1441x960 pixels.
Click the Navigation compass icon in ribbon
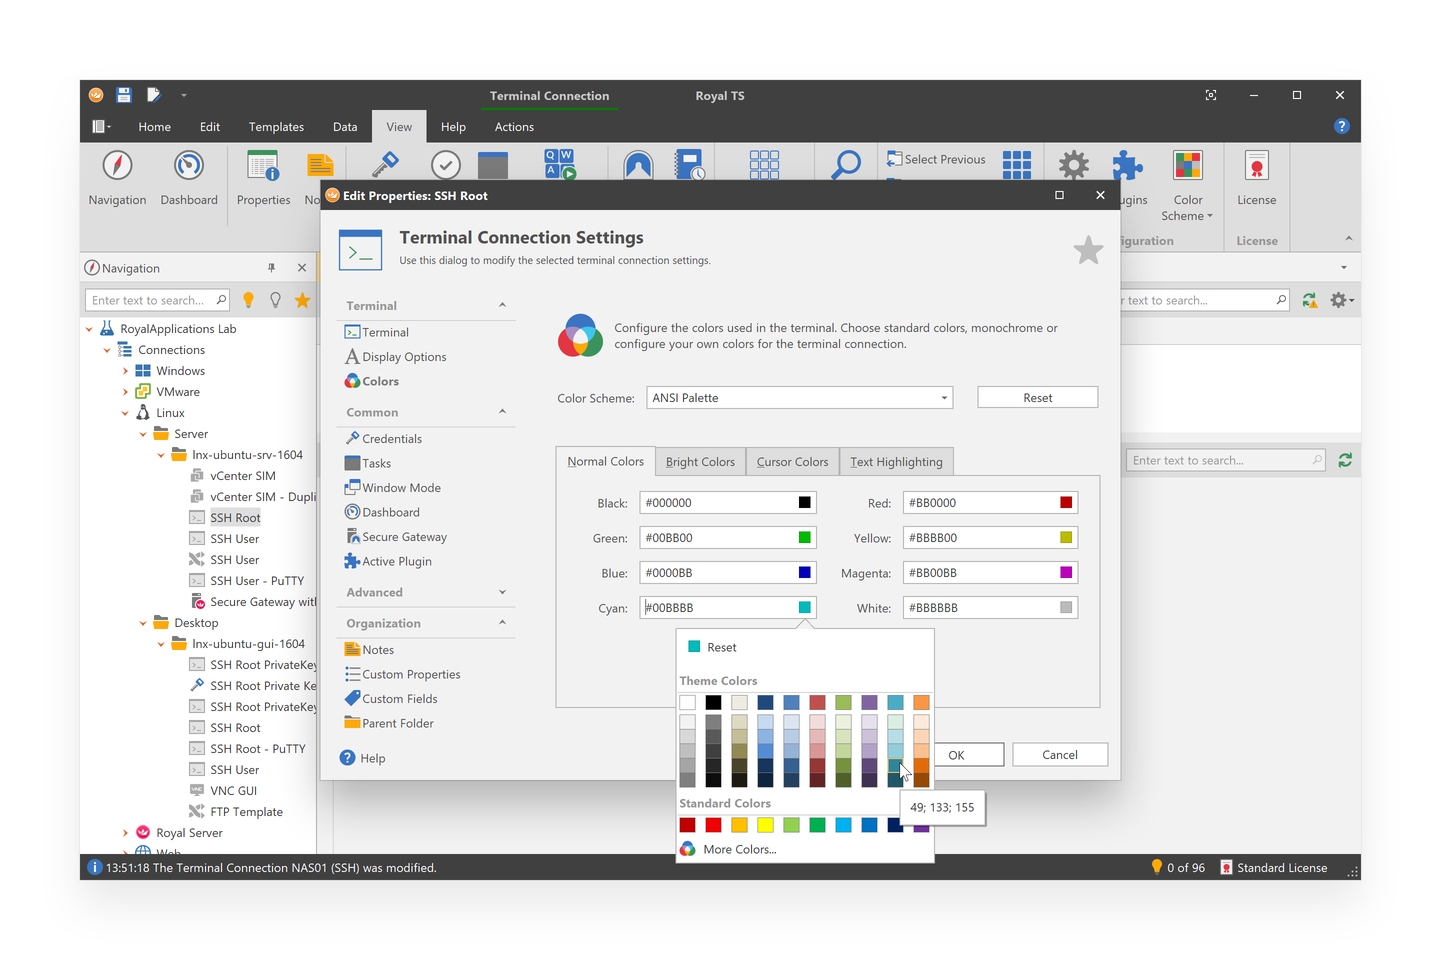117,166
